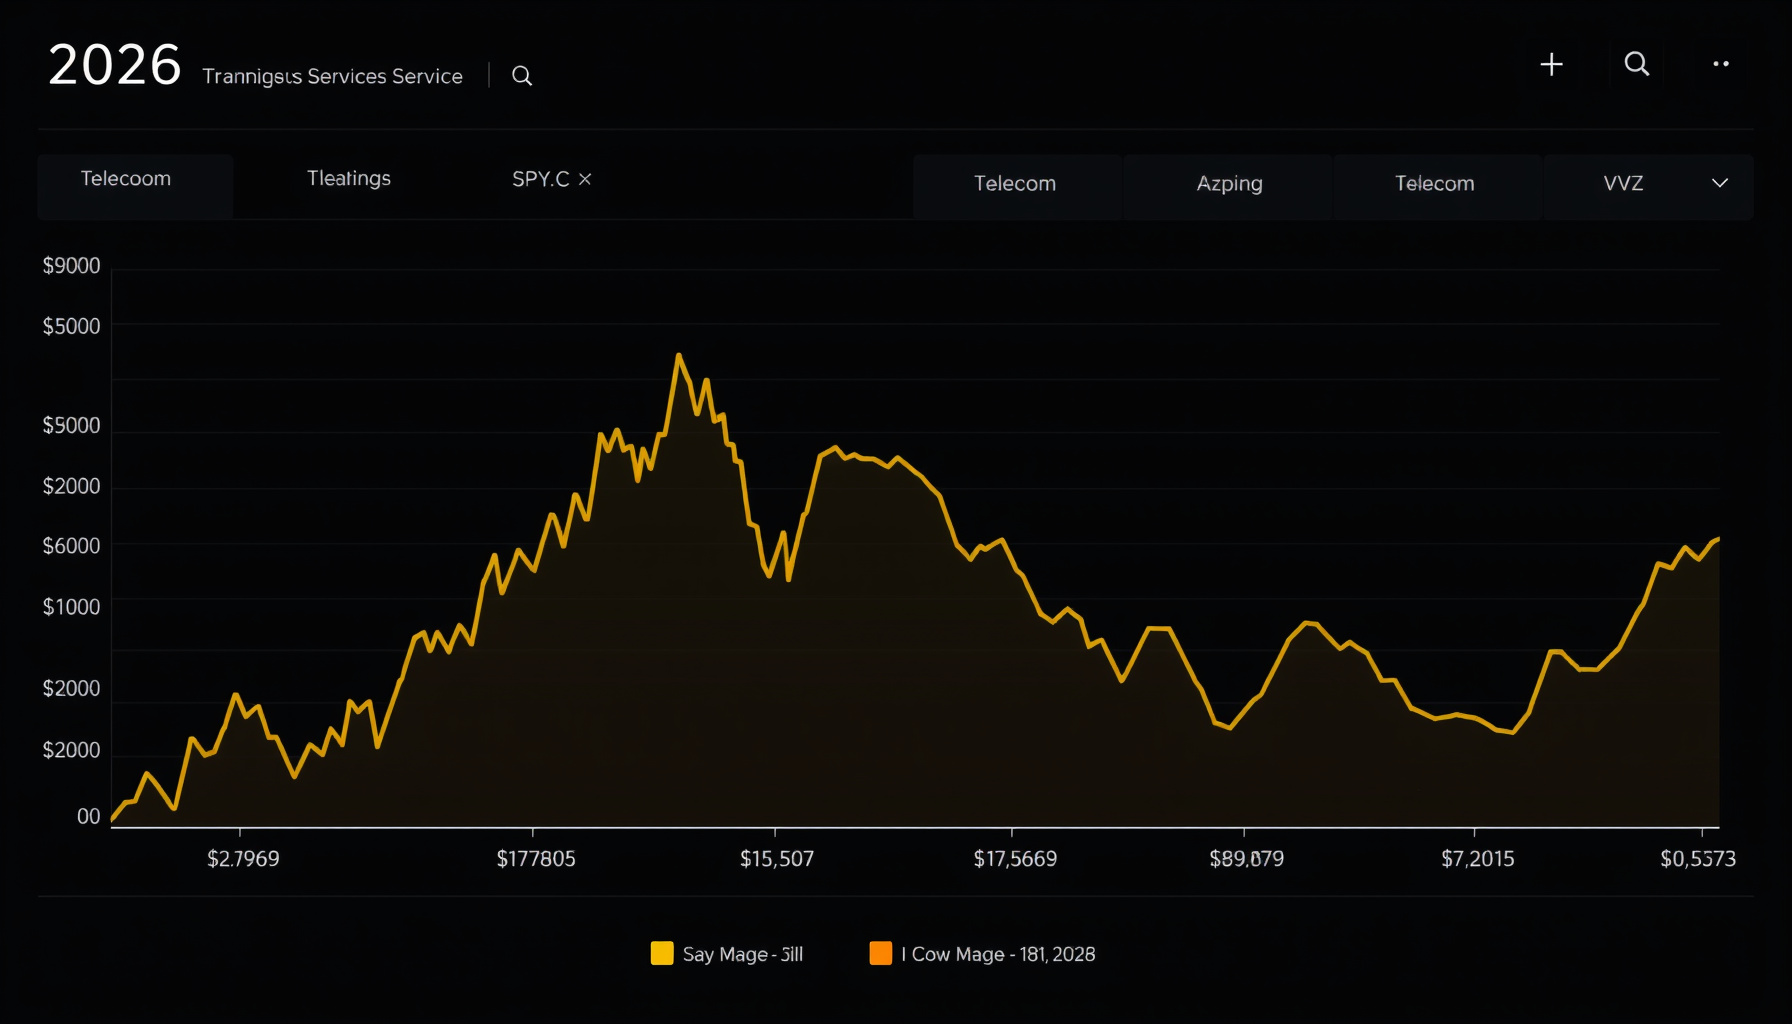Click the Say Mage - 5ill legend label

point(743,955)
